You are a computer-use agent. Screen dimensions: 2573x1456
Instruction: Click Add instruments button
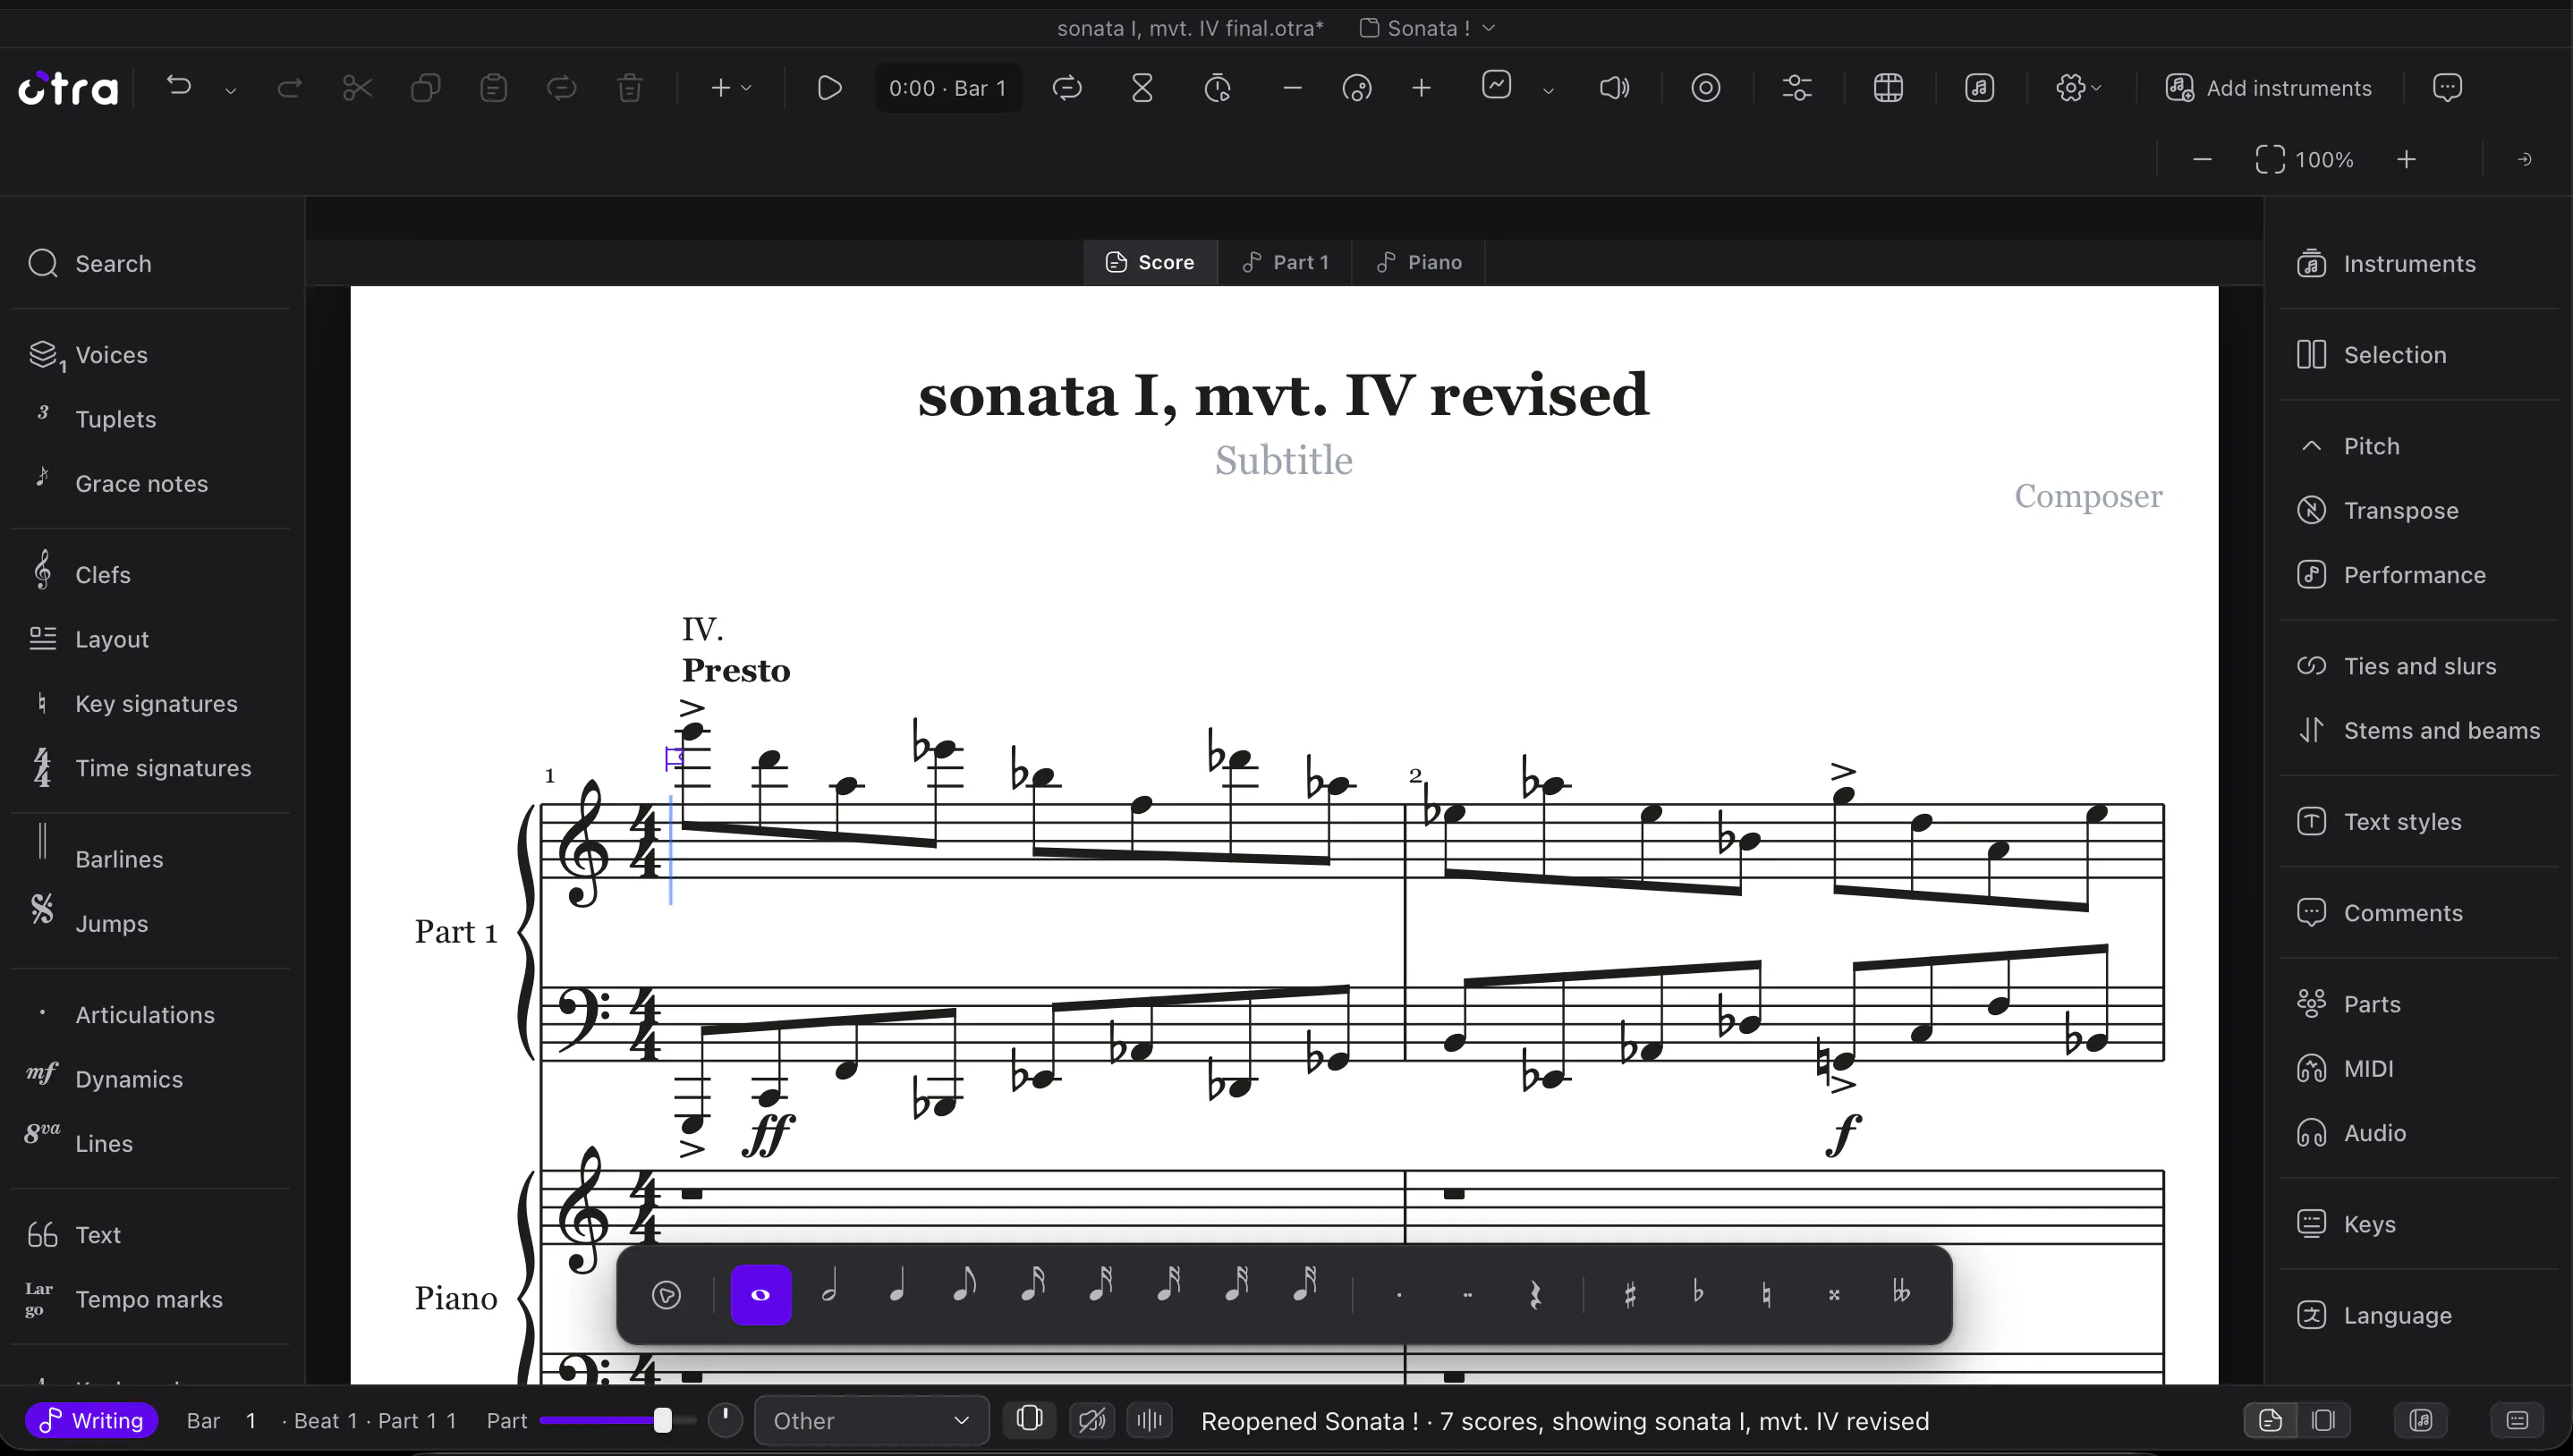[x=2268, y=88]
